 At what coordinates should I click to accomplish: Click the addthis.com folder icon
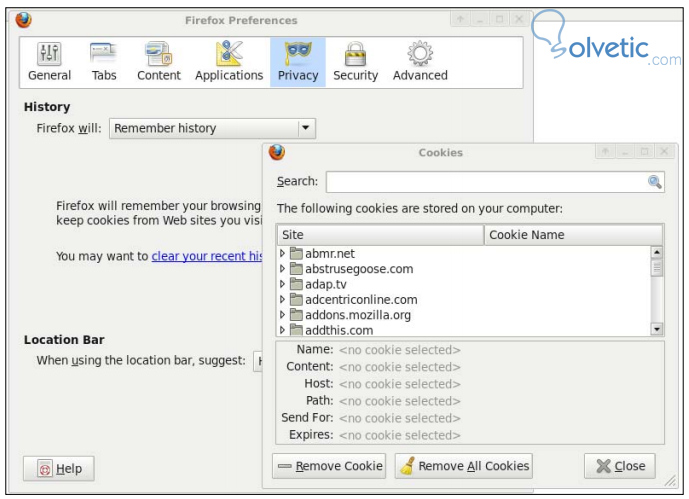tap(297, 330)
